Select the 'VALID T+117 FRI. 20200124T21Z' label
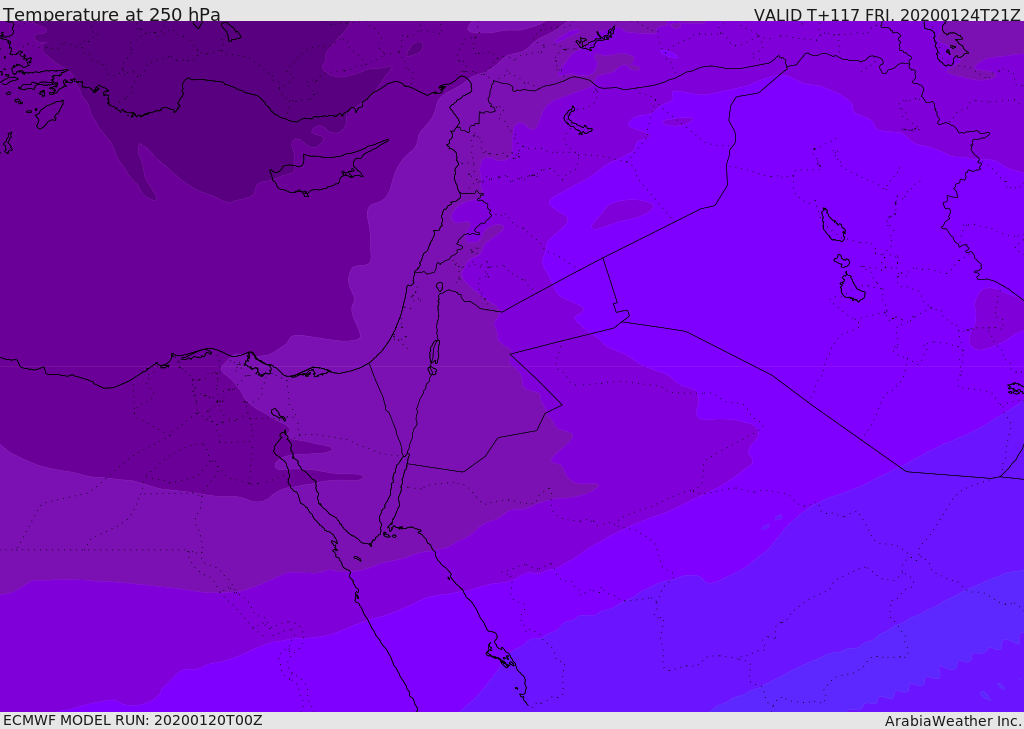Viewport: 1024px width, 729px height. pyautogui.click(x=887, y=15)
